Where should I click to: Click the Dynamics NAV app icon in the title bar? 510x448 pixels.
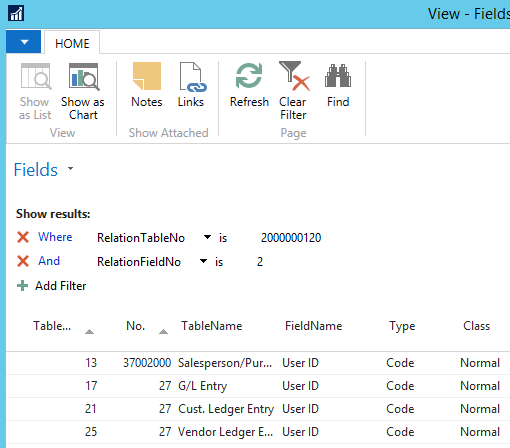(x=16, y=14)
